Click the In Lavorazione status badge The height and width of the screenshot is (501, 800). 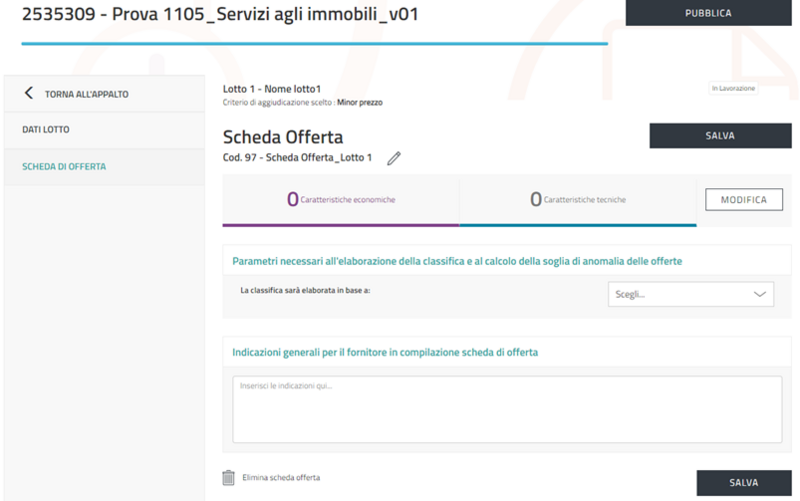click(733, 88)
